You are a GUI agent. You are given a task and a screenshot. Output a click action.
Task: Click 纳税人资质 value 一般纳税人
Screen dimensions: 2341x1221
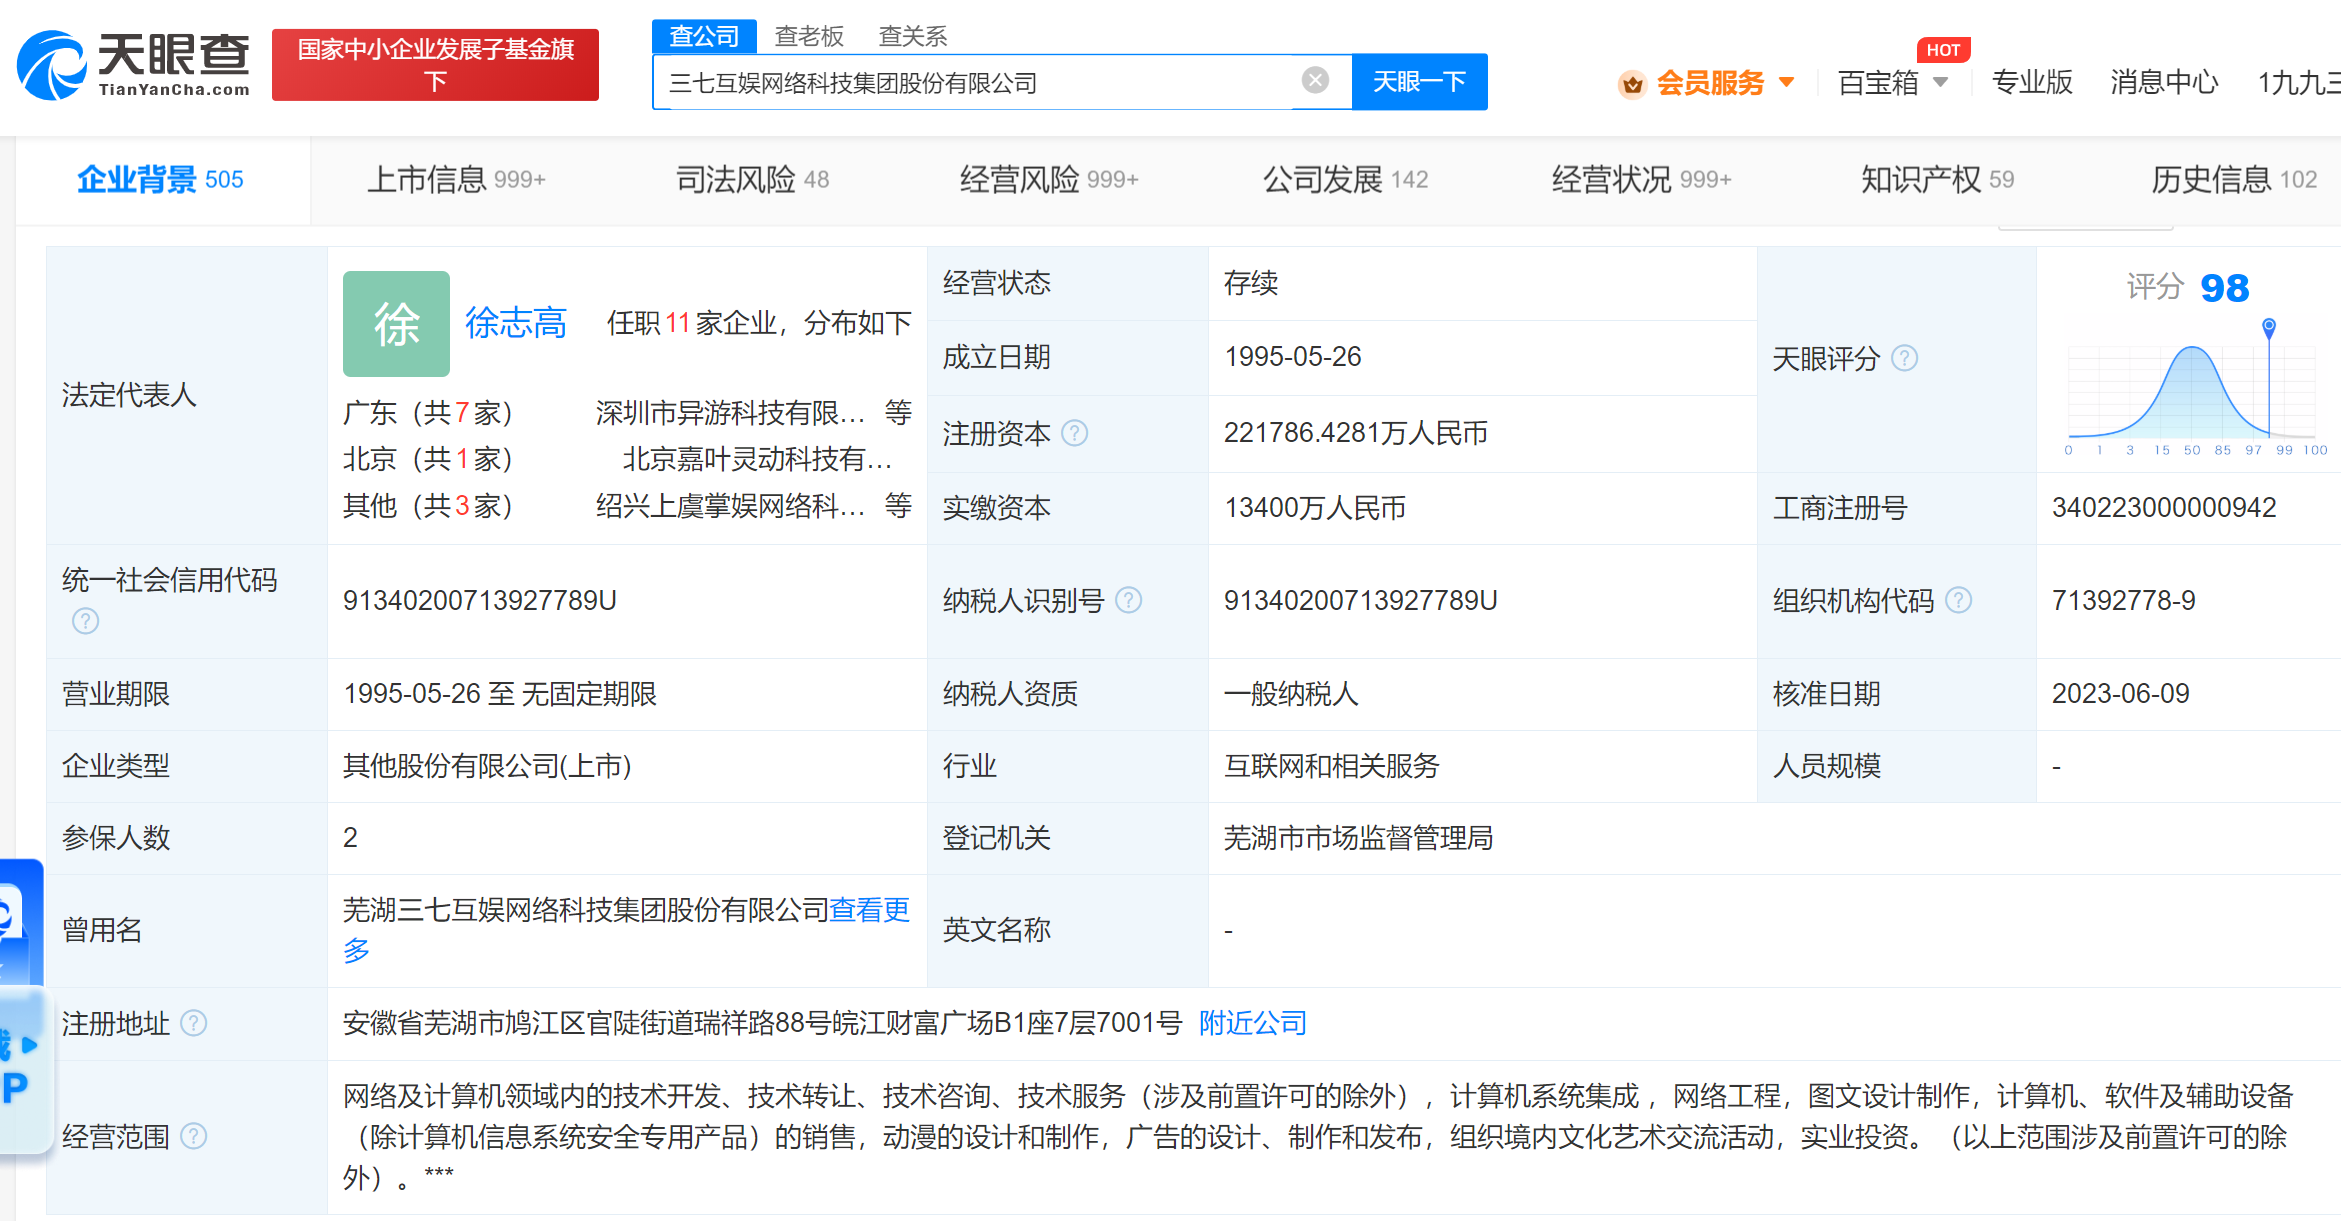(1291, 694)
